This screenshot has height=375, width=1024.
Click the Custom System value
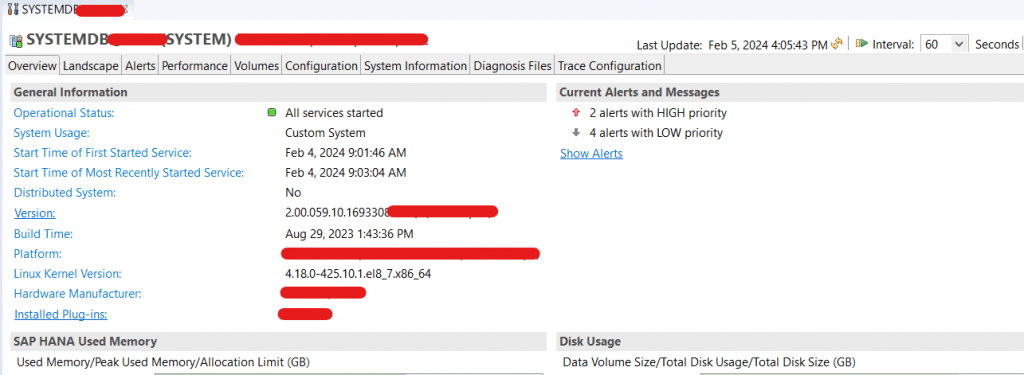[x=325, y=133]
